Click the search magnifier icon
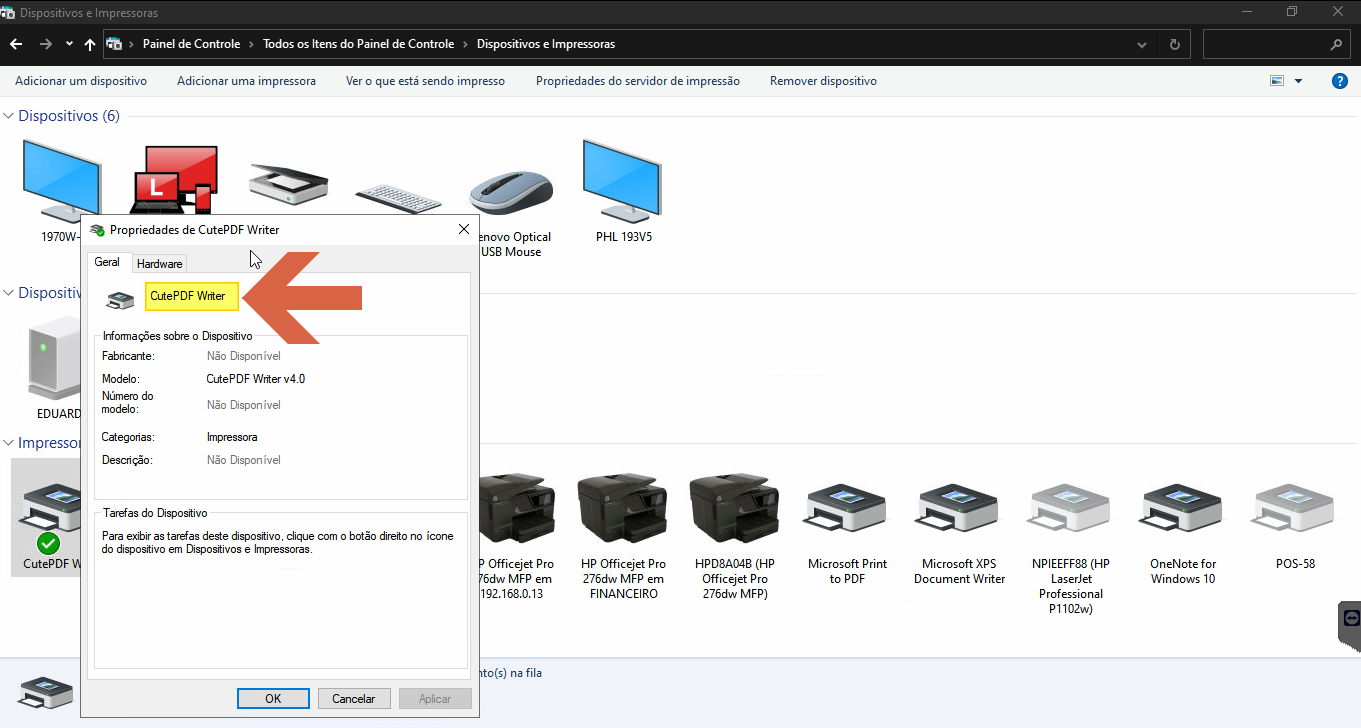Viewport: 1361px width, 728px height. point(1336,44)
